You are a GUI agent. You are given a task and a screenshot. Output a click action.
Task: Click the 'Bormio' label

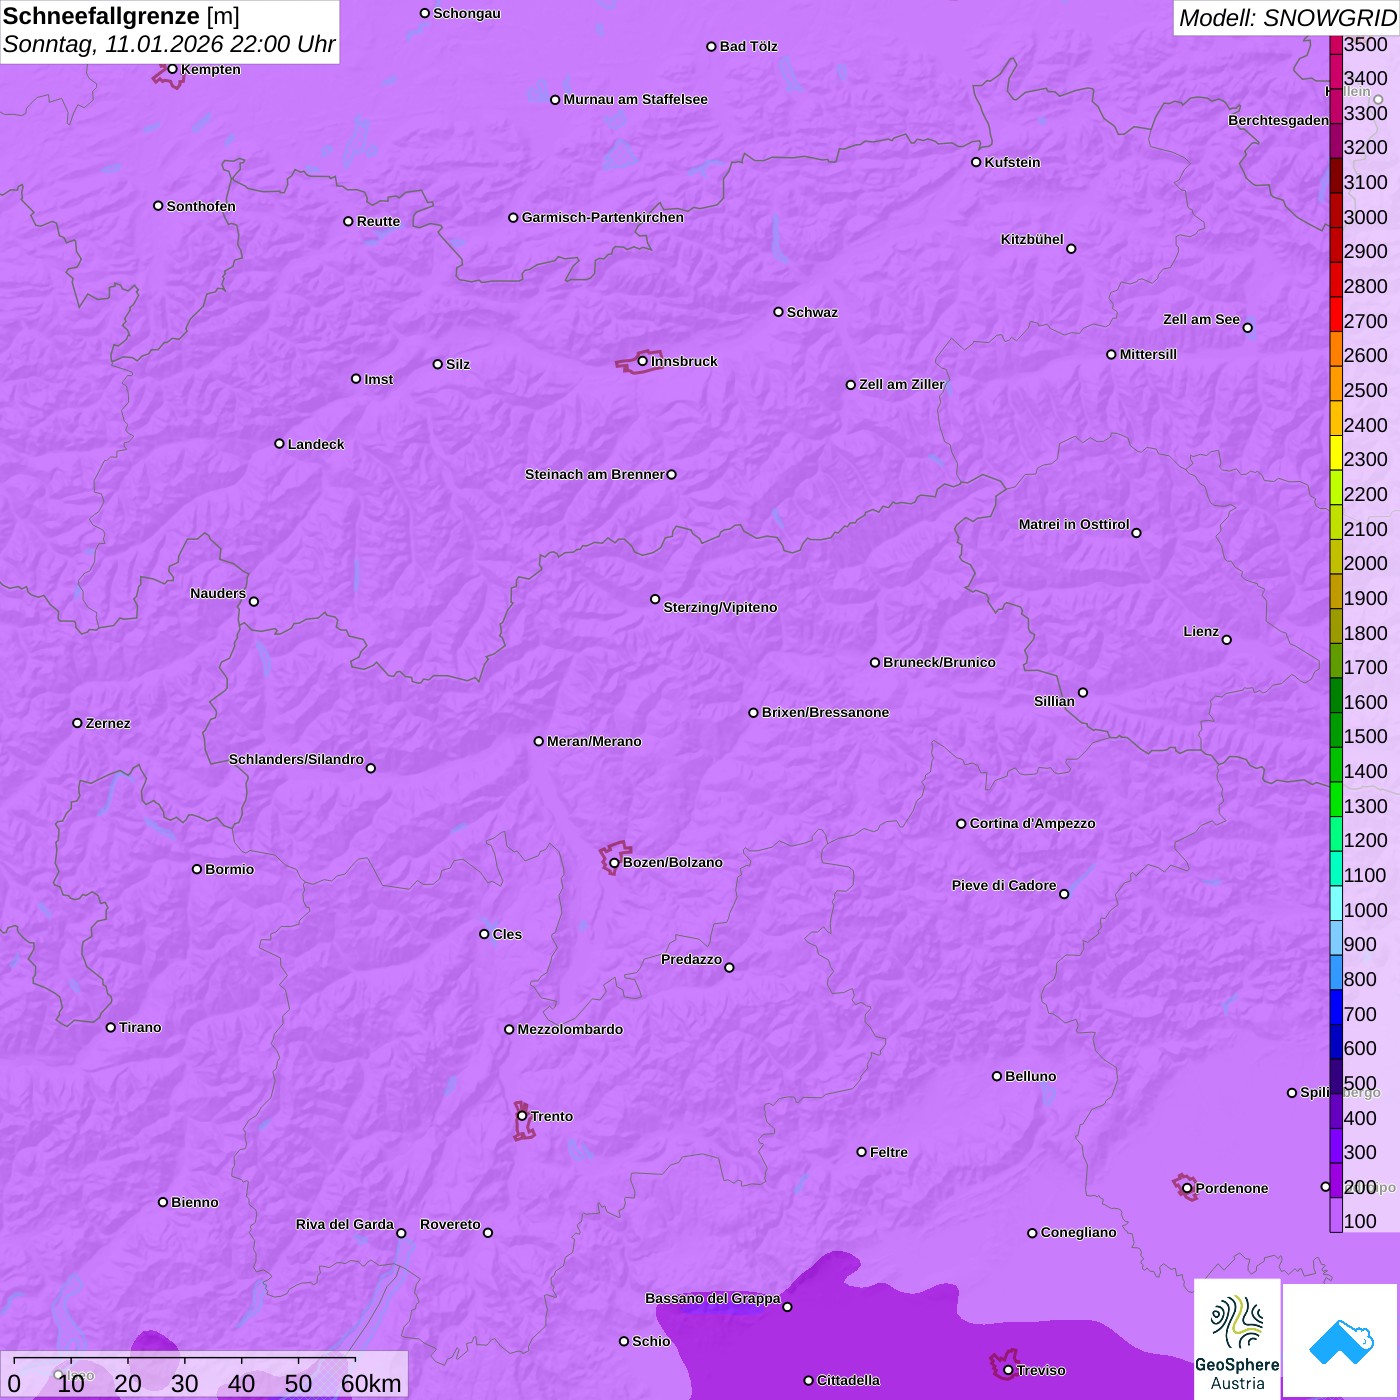229,869
